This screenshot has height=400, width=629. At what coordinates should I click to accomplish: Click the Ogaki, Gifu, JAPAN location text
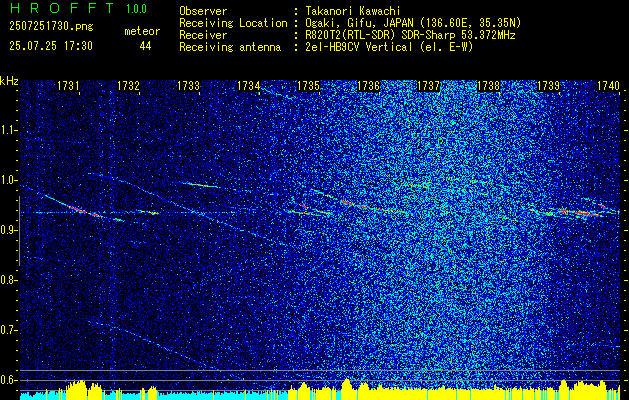tap(413, 23)
